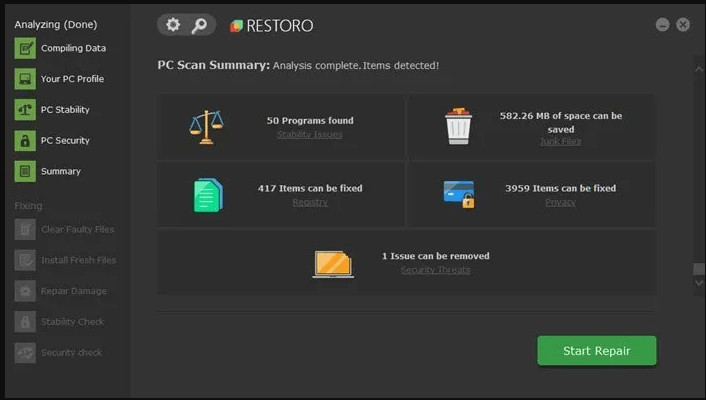The width and height of the screenshot is (706, 400).
Task: Click the scrollbar up arrow
Action: [699, 69]
